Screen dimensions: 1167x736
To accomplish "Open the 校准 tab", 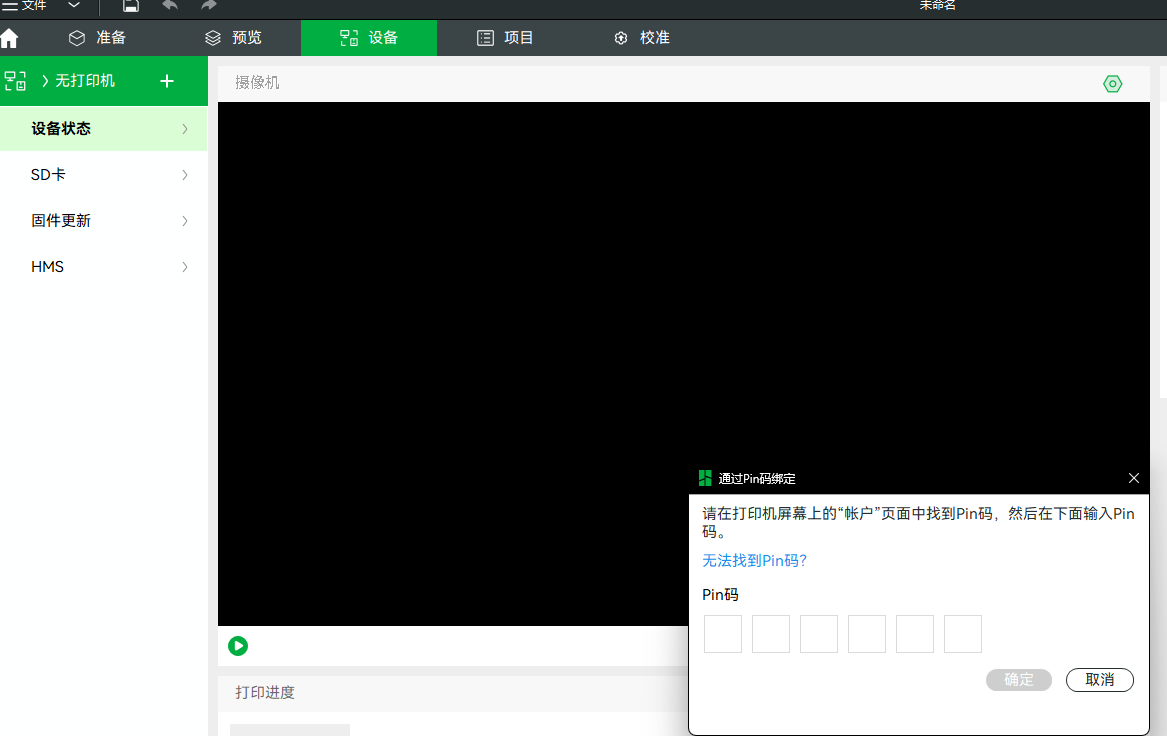I will [x=642, y=38].
